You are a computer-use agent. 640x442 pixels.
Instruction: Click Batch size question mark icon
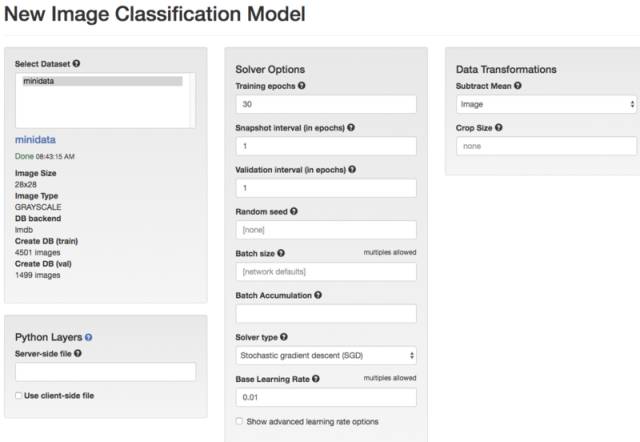pos(281,253)
